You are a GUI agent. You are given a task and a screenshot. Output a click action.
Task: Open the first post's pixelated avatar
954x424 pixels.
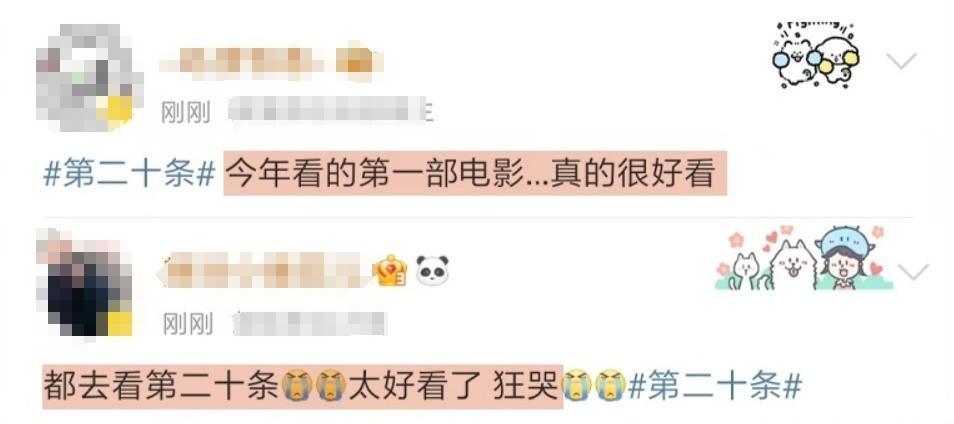tap(89, 77)
